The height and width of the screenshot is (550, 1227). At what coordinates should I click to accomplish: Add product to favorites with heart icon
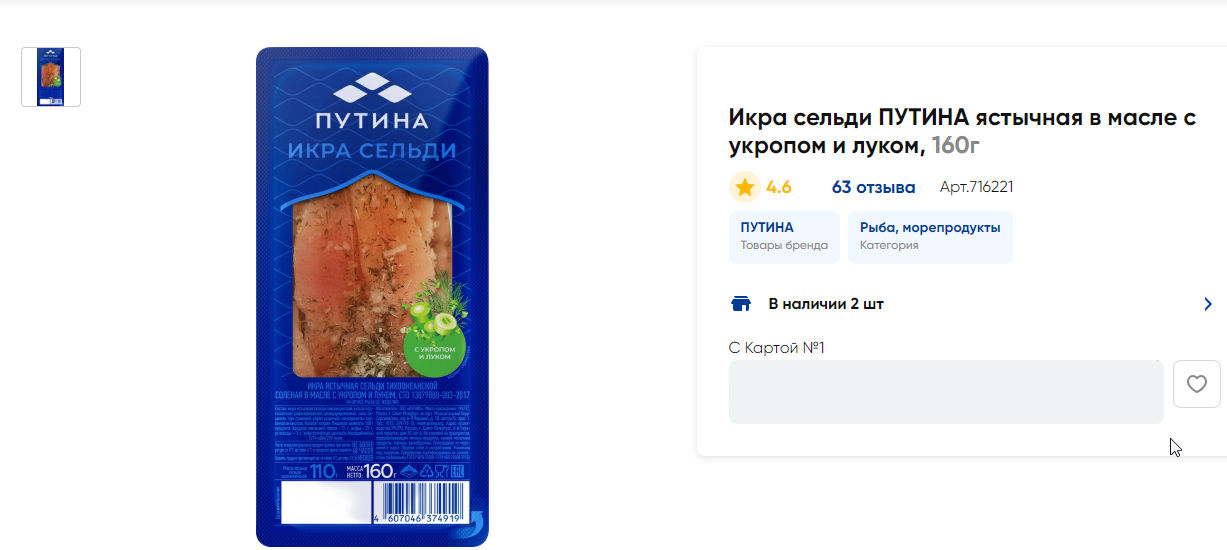tap(1196, 384)
